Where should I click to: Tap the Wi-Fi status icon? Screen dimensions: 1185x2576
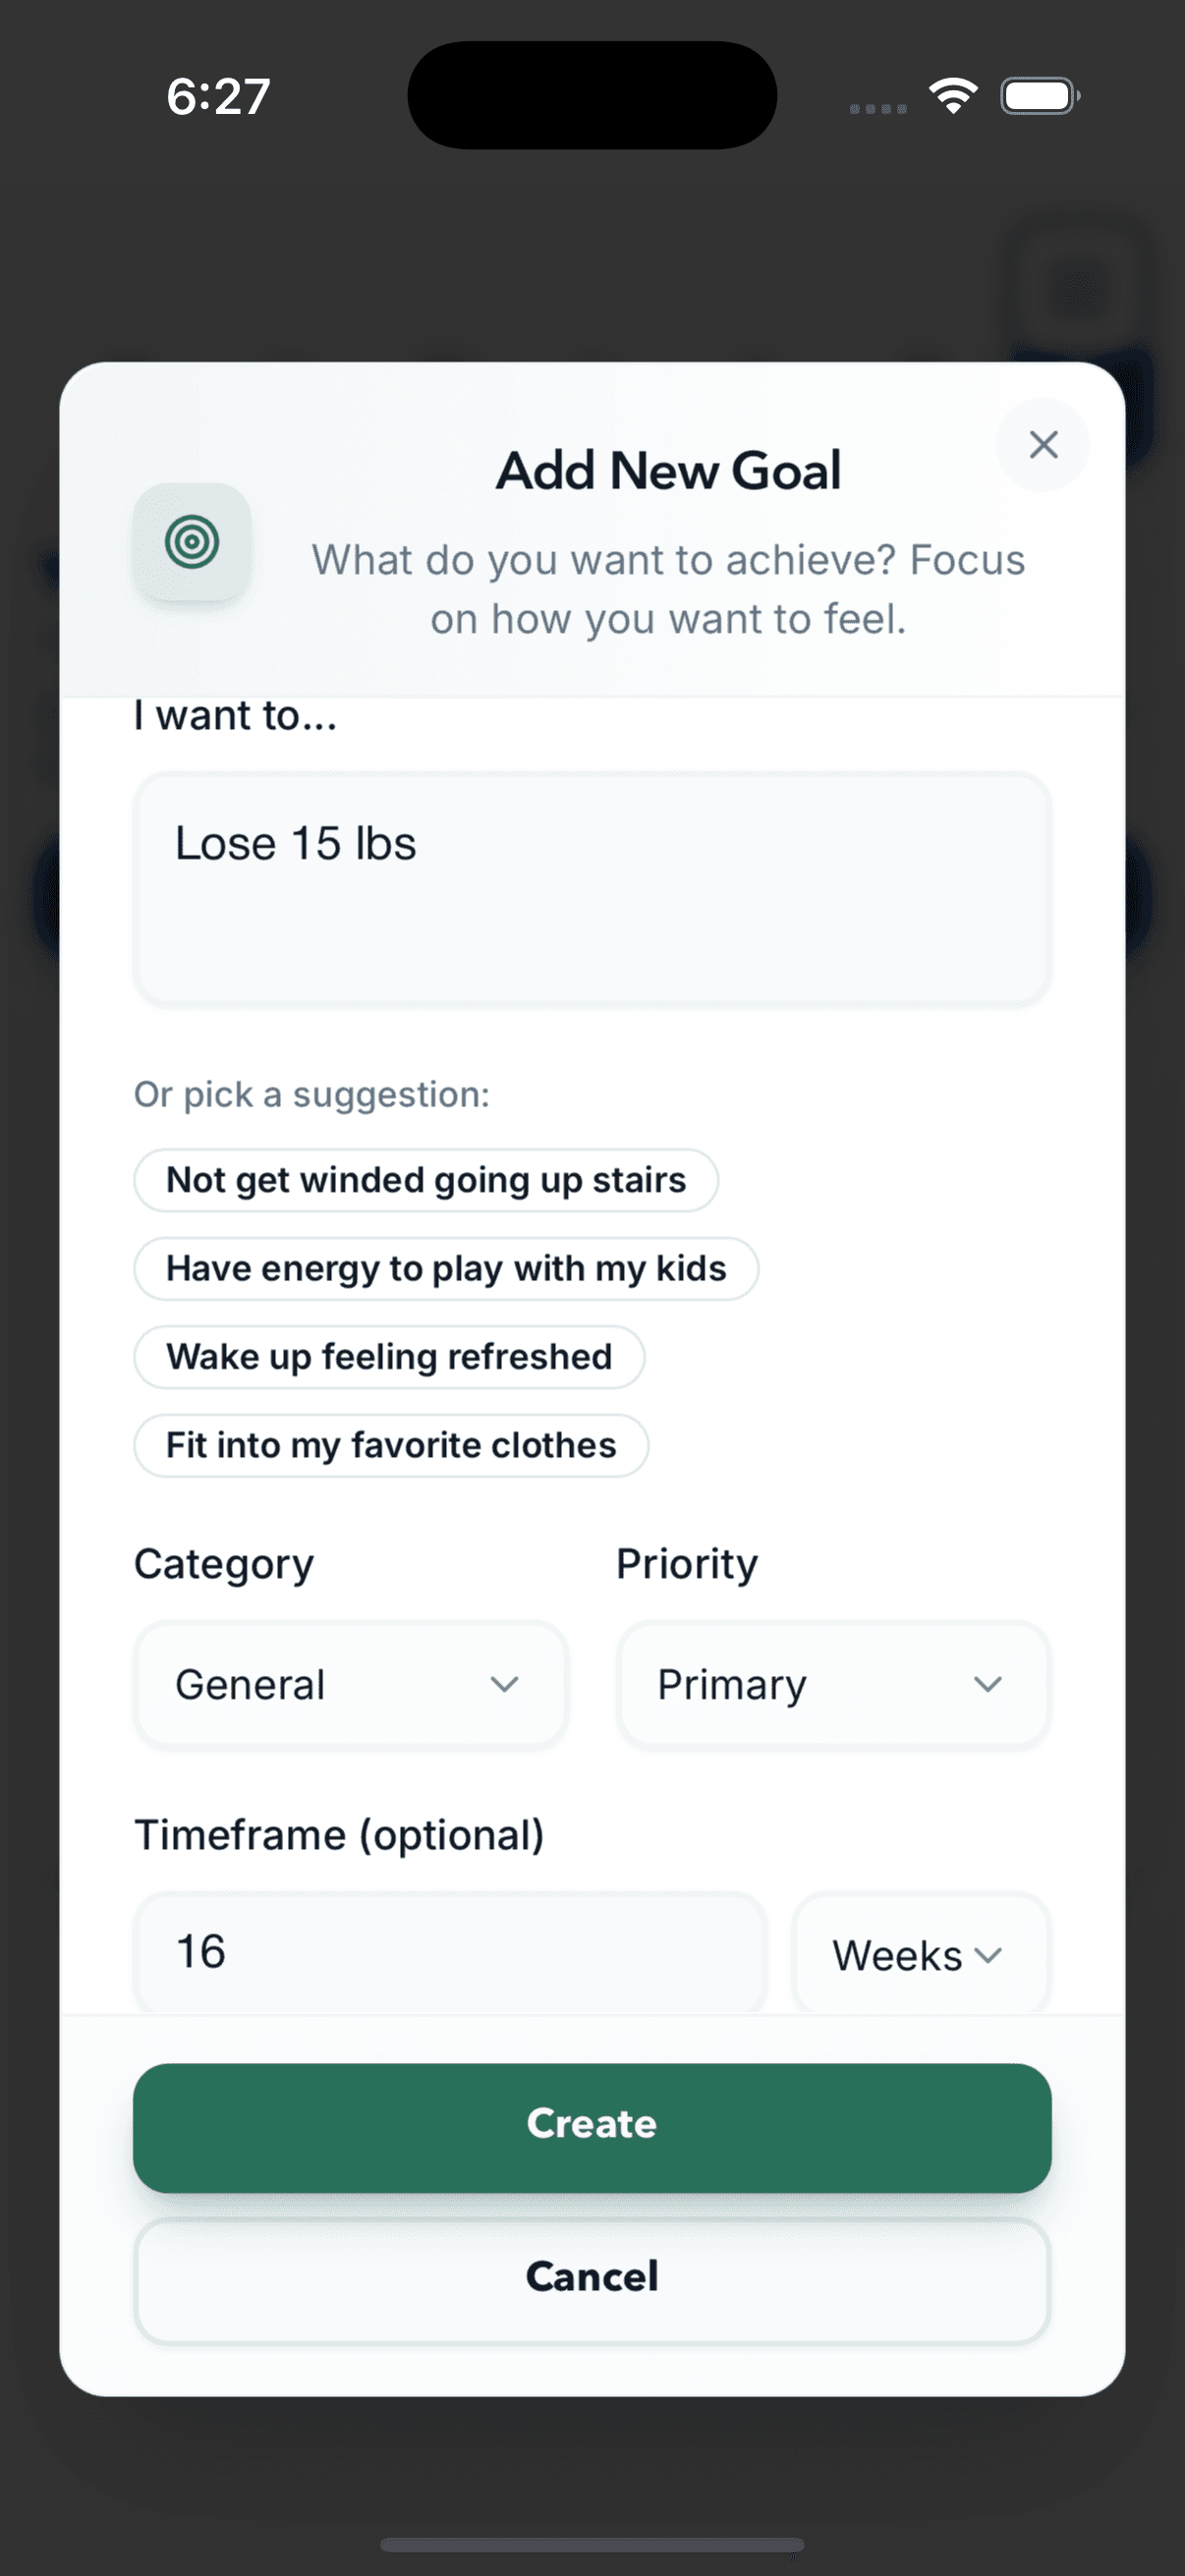click(952, 97)
